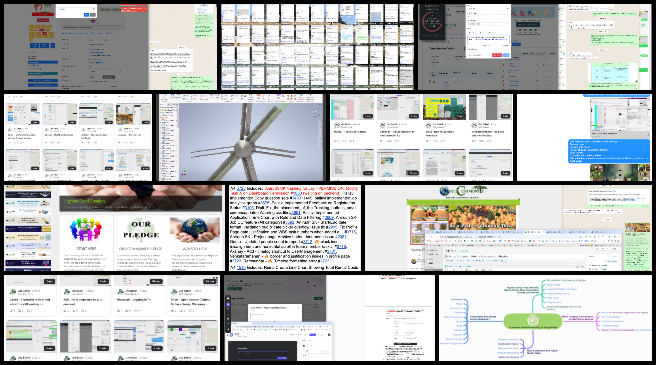The height and width of the screenshot is (365, 656).
Task: Select the colorful circle of people graphic
Action: [x=86, y=229]
